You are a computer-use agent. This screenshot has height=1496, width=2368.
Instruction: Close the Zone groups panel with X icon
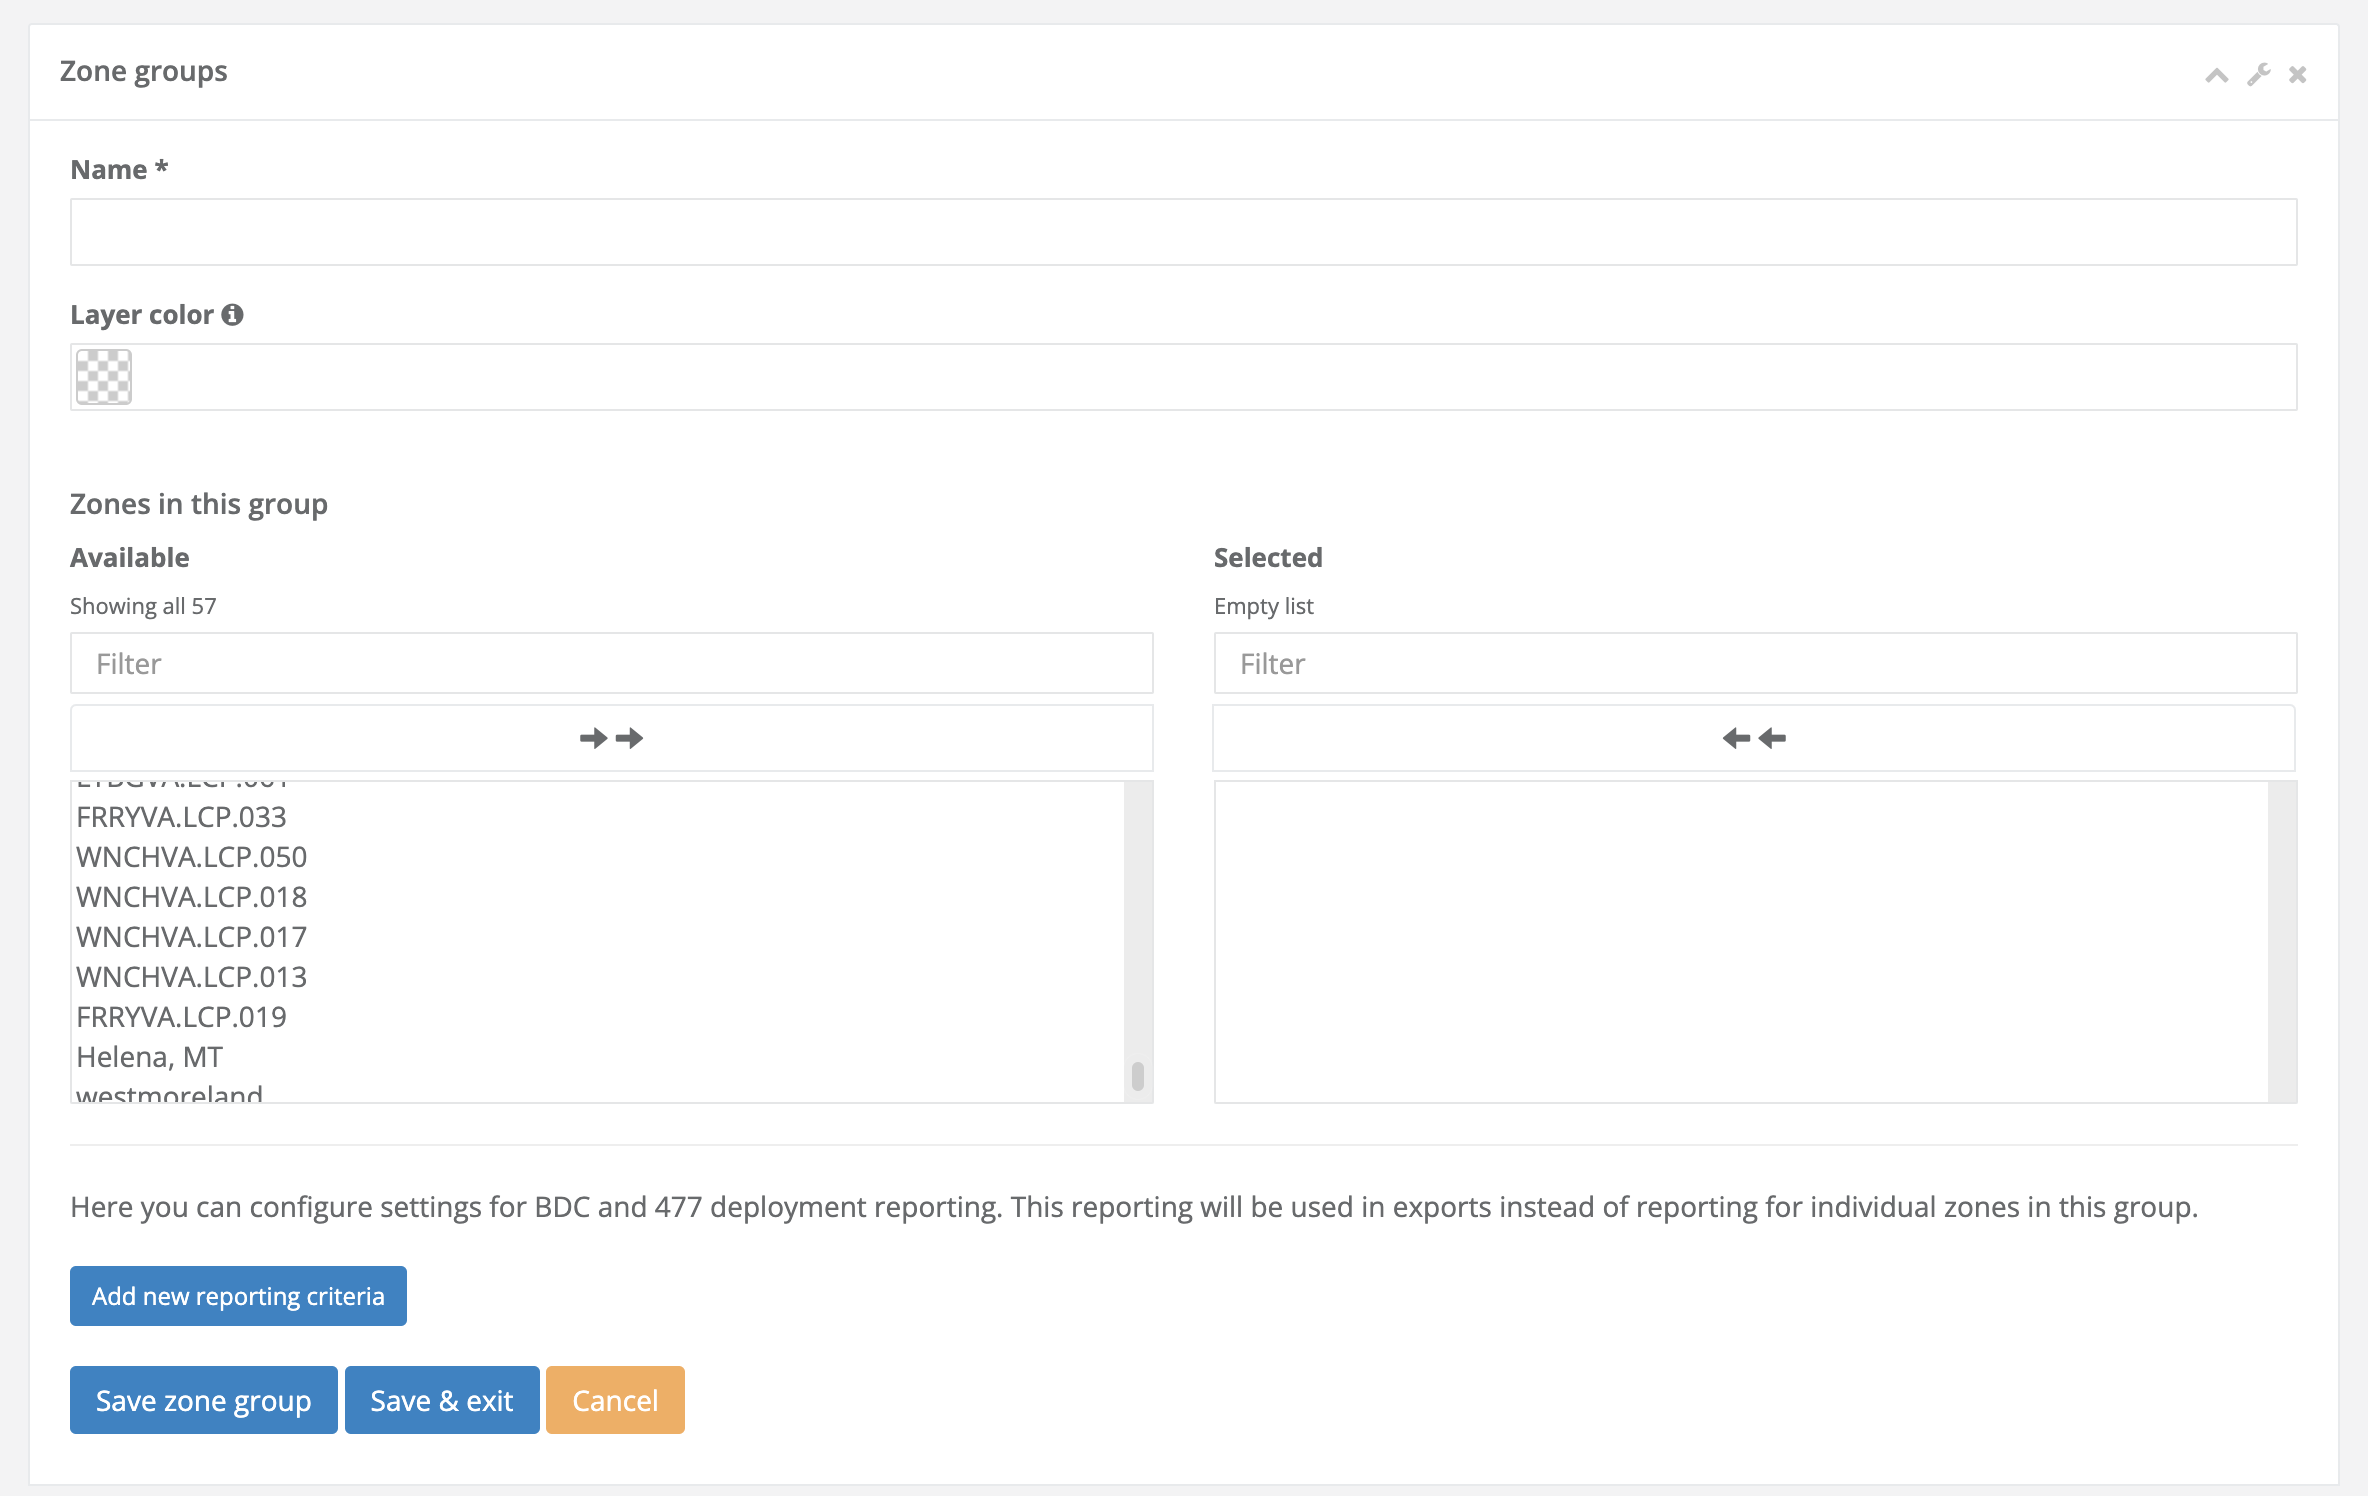click(2297, 74)
